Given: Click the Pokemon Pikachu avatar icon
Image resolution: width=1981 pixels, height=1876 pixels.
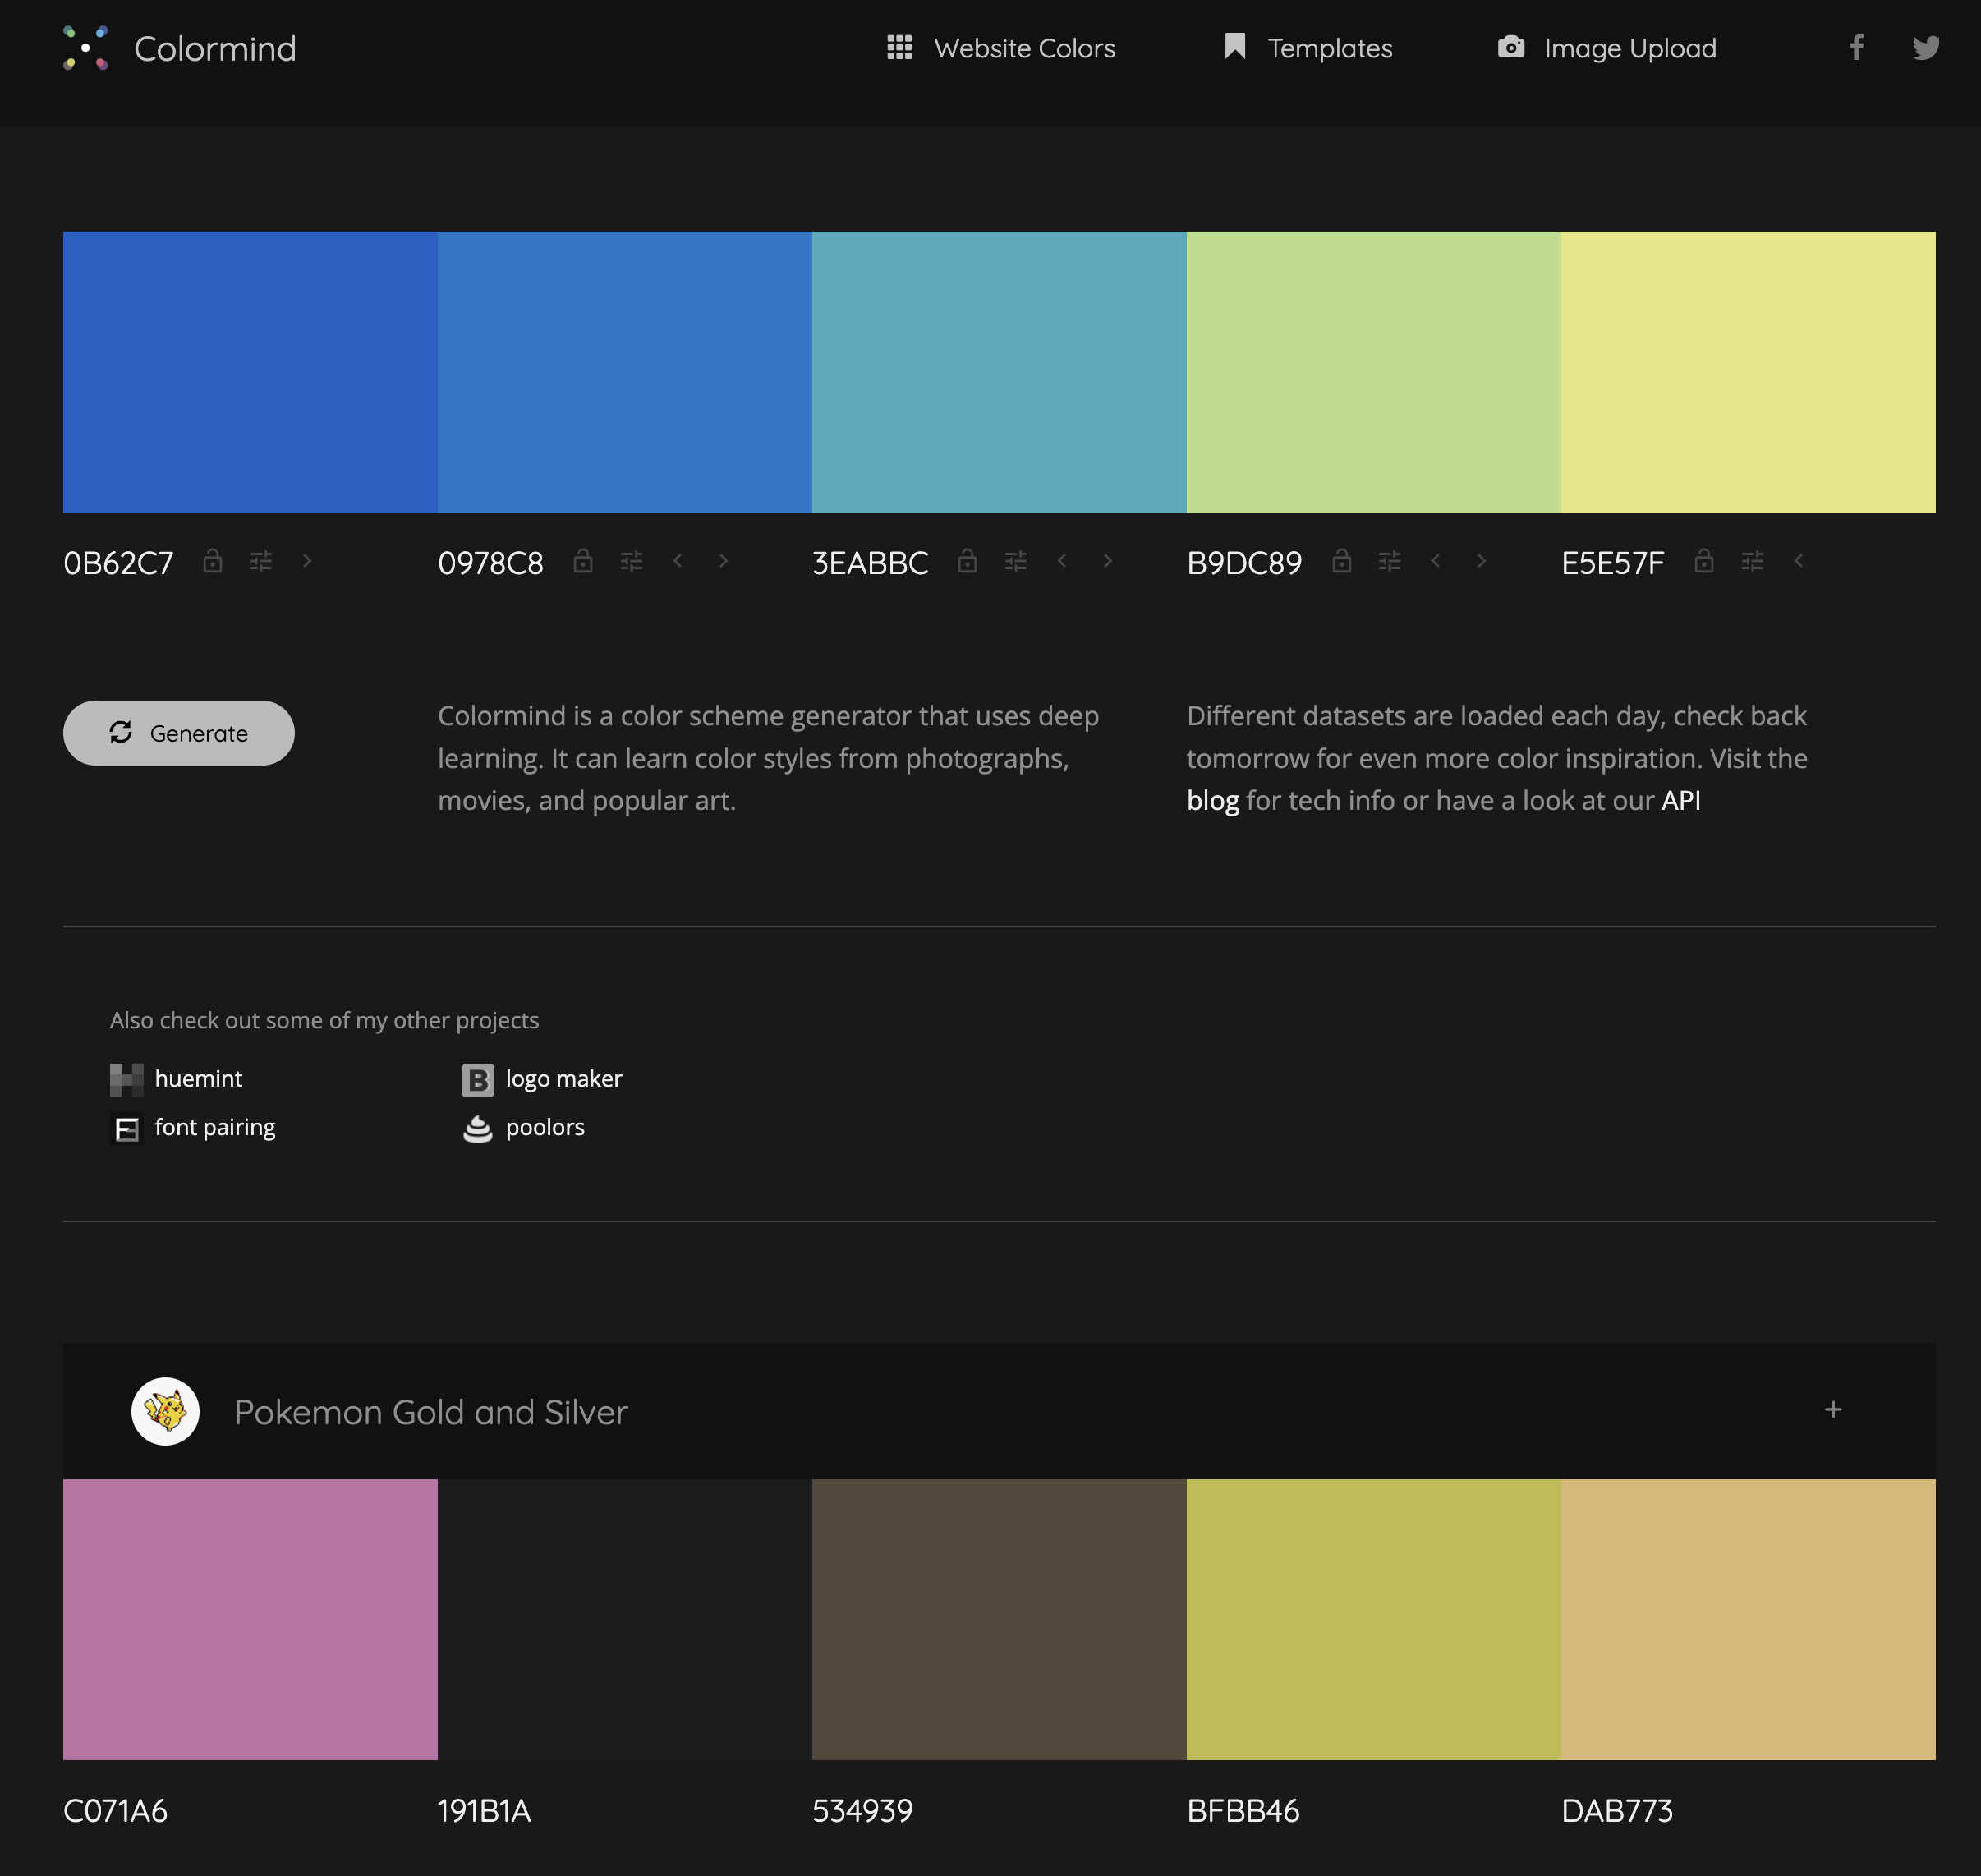Looking at the screenshot, I should coord(165,1411).
